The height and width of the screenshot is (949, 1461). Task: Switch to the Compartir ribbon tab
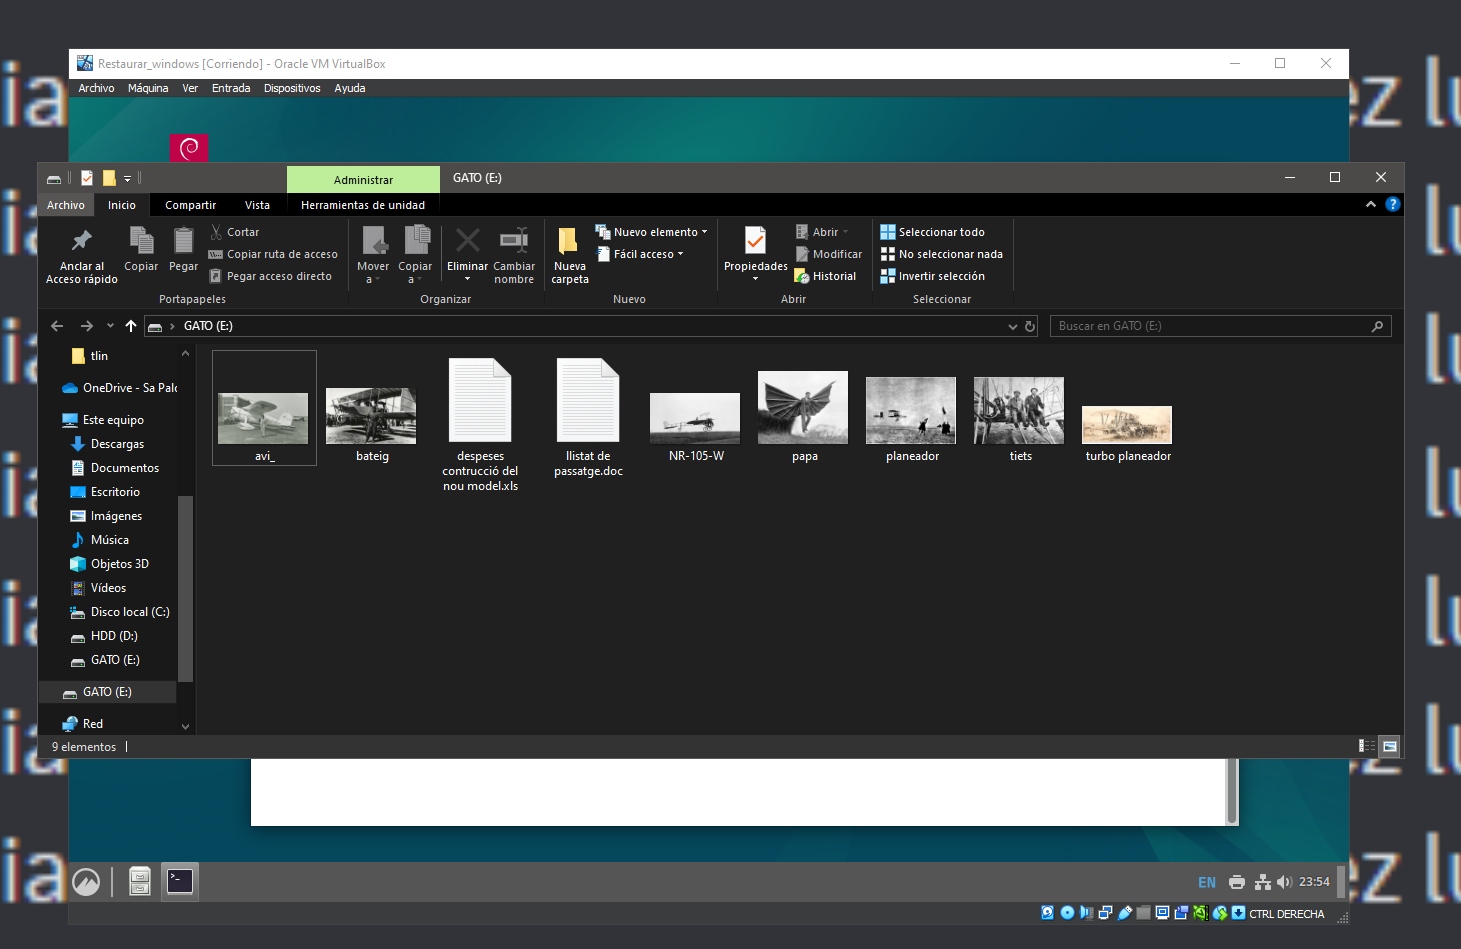[190, 204]
